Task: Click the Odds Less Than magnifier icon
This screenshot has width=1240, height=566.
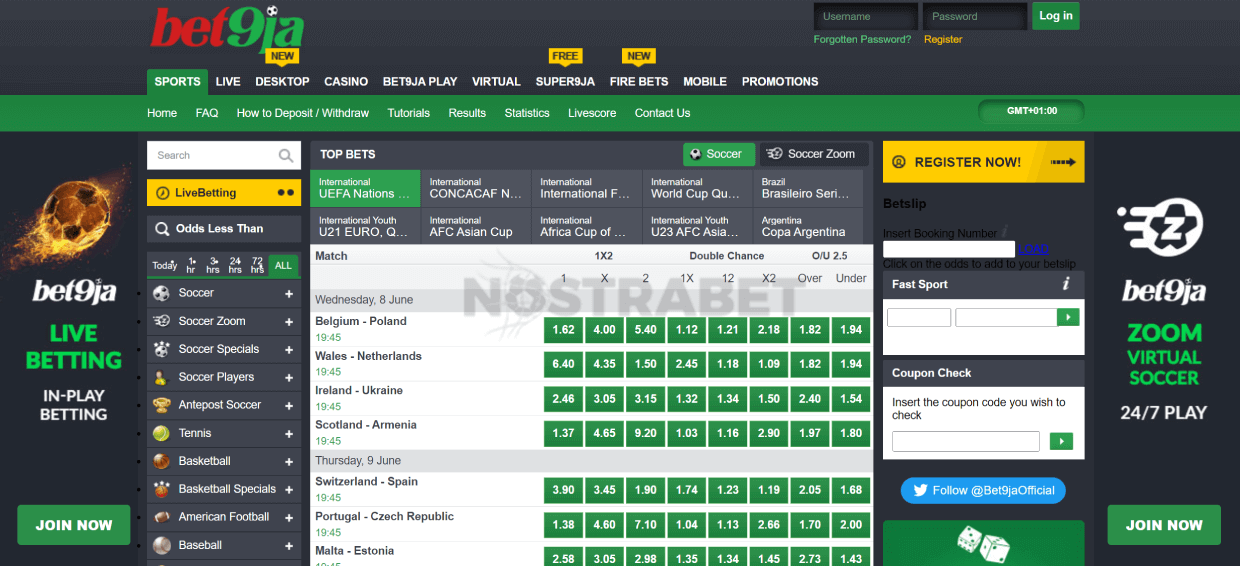Action: (162, 229)
